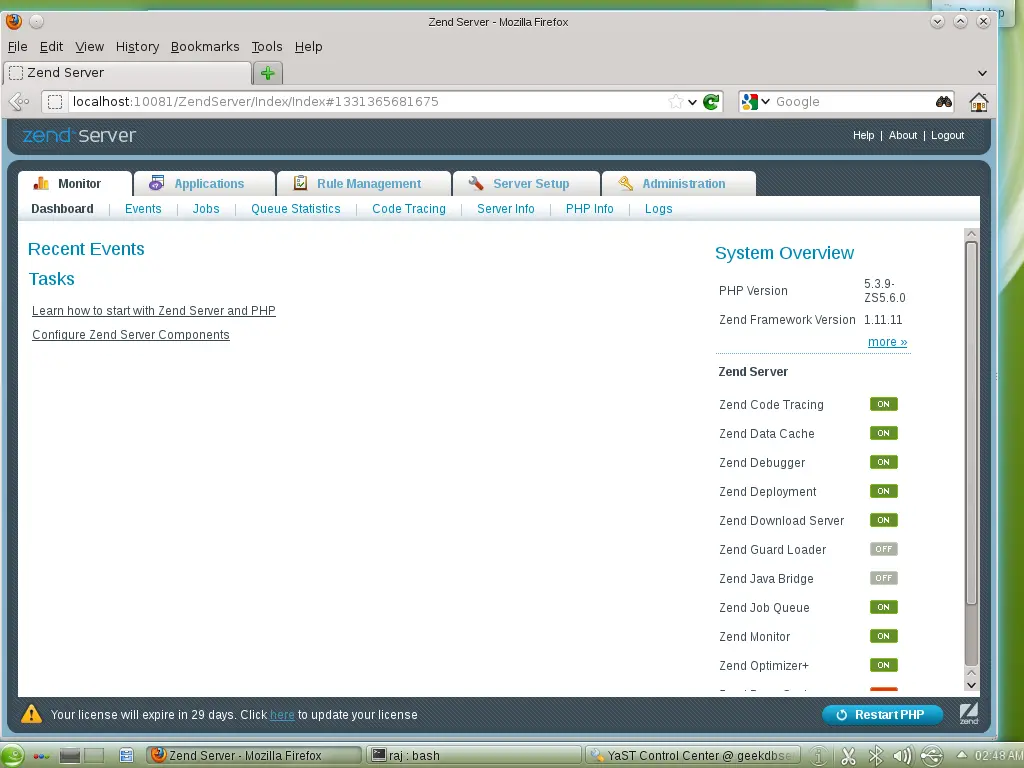The height and width of the screenshot is (768, 1024).
Task: Click the license warning triangle icon
Action: click(x=31, y=714)
